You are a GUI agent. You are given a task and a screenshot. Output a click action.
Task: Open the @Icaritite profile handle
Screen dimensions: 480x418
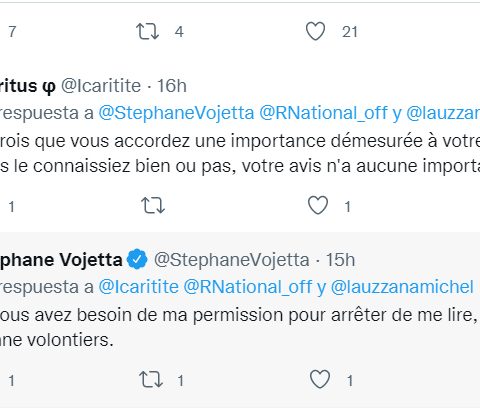101,86
